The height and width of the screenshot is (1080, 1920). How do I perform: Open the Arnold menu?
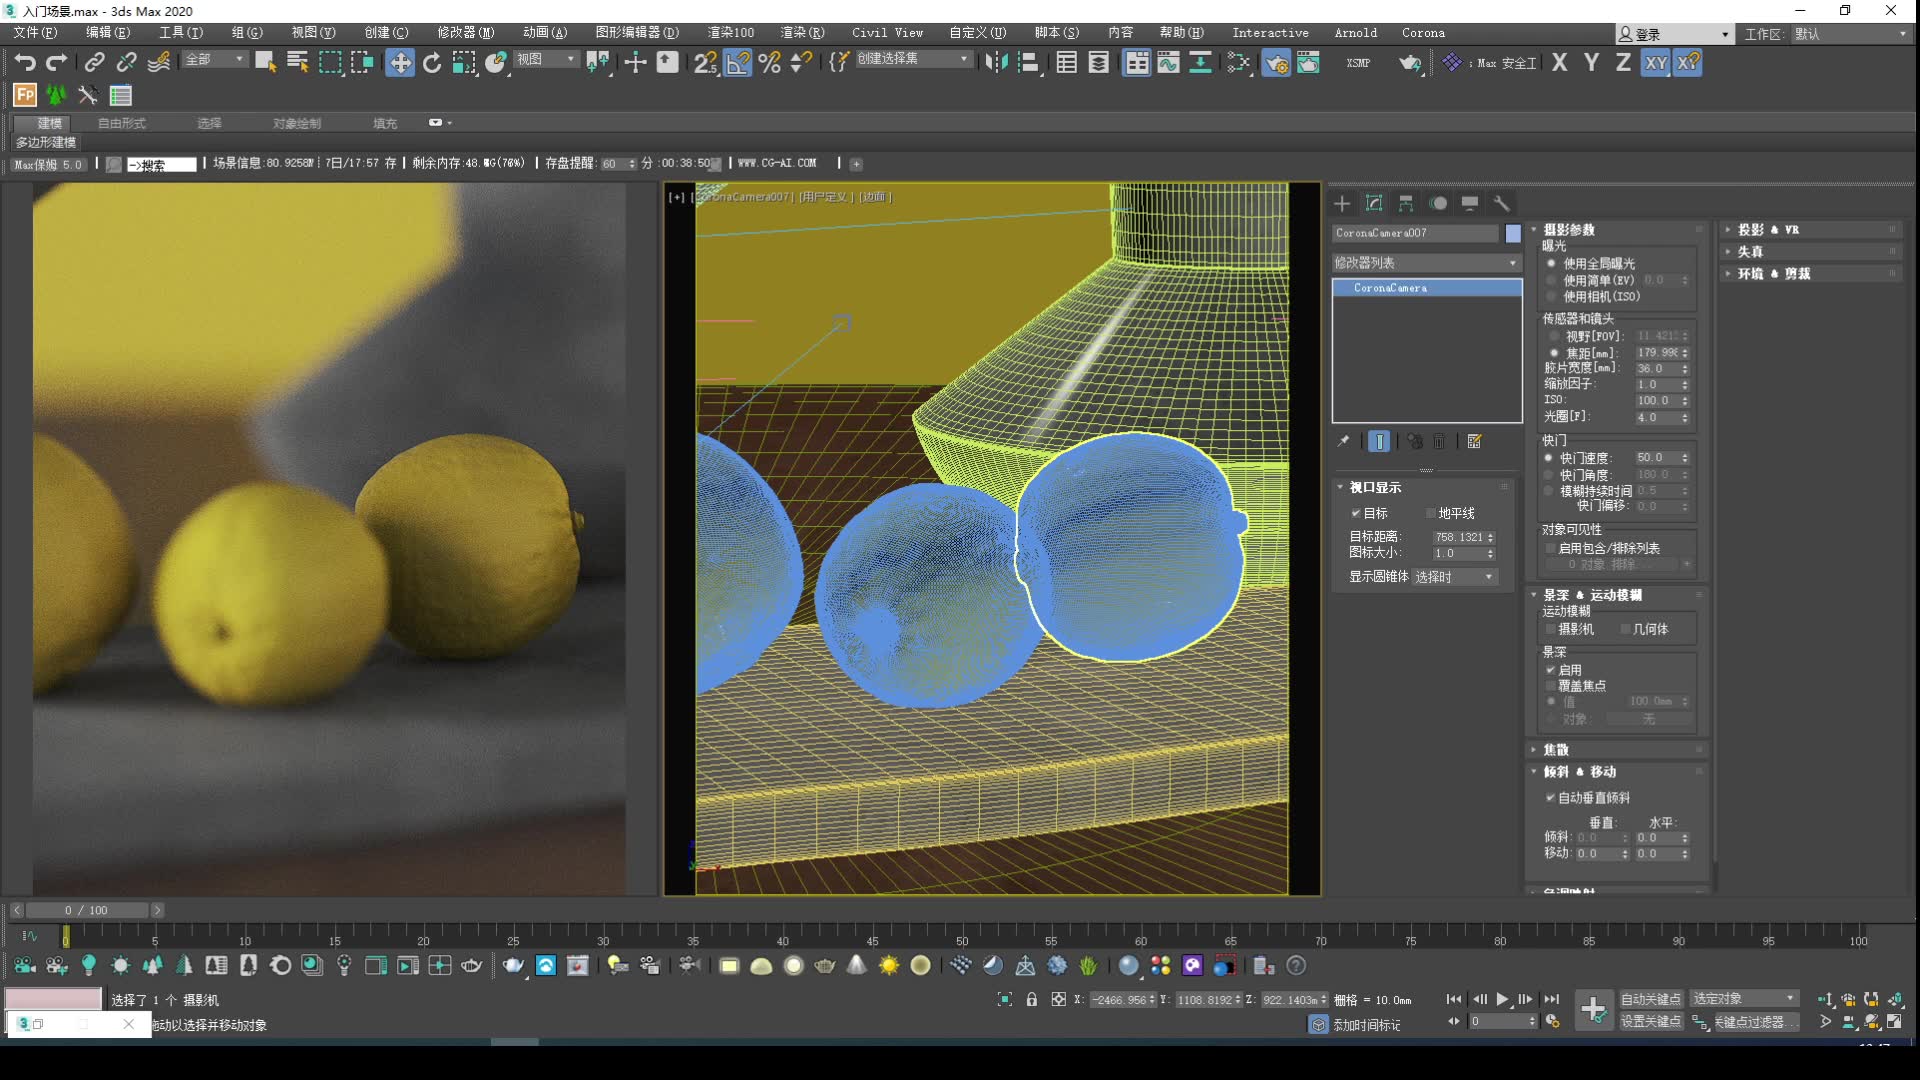(x=1355, y=33)
